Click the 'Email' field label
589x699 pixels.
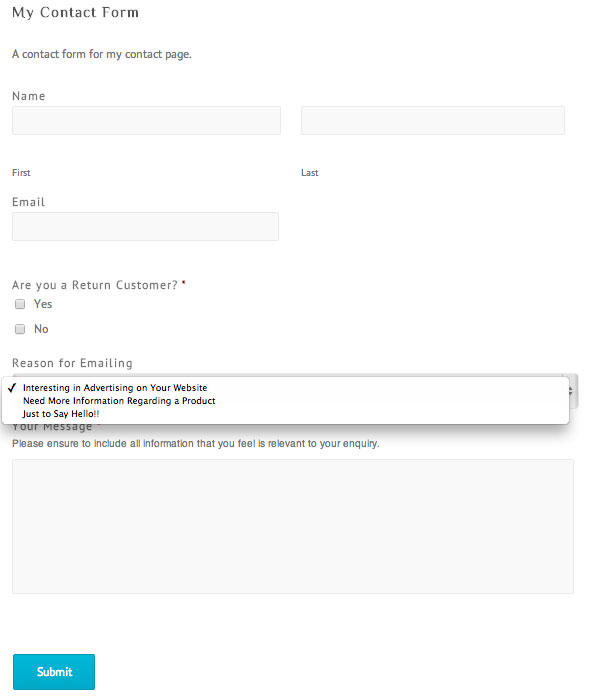click(x=29, y=202)
